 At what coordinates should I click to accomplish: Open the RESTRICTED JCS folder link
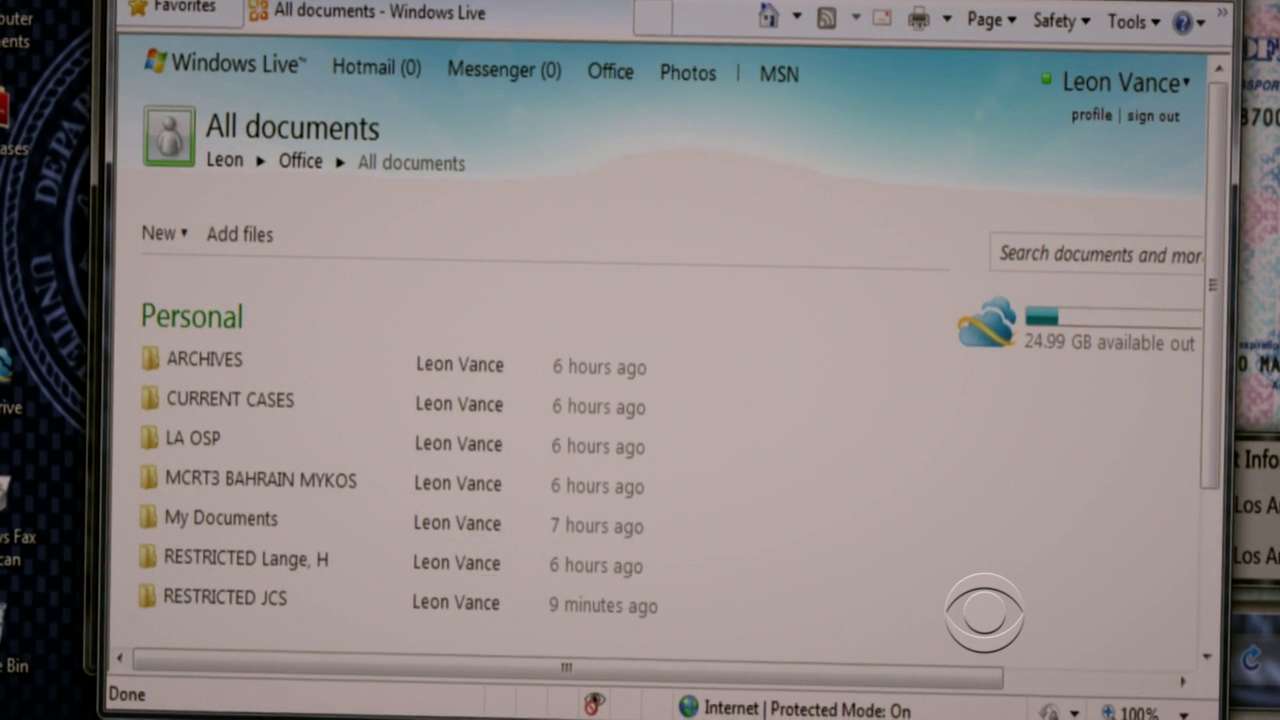225,597
